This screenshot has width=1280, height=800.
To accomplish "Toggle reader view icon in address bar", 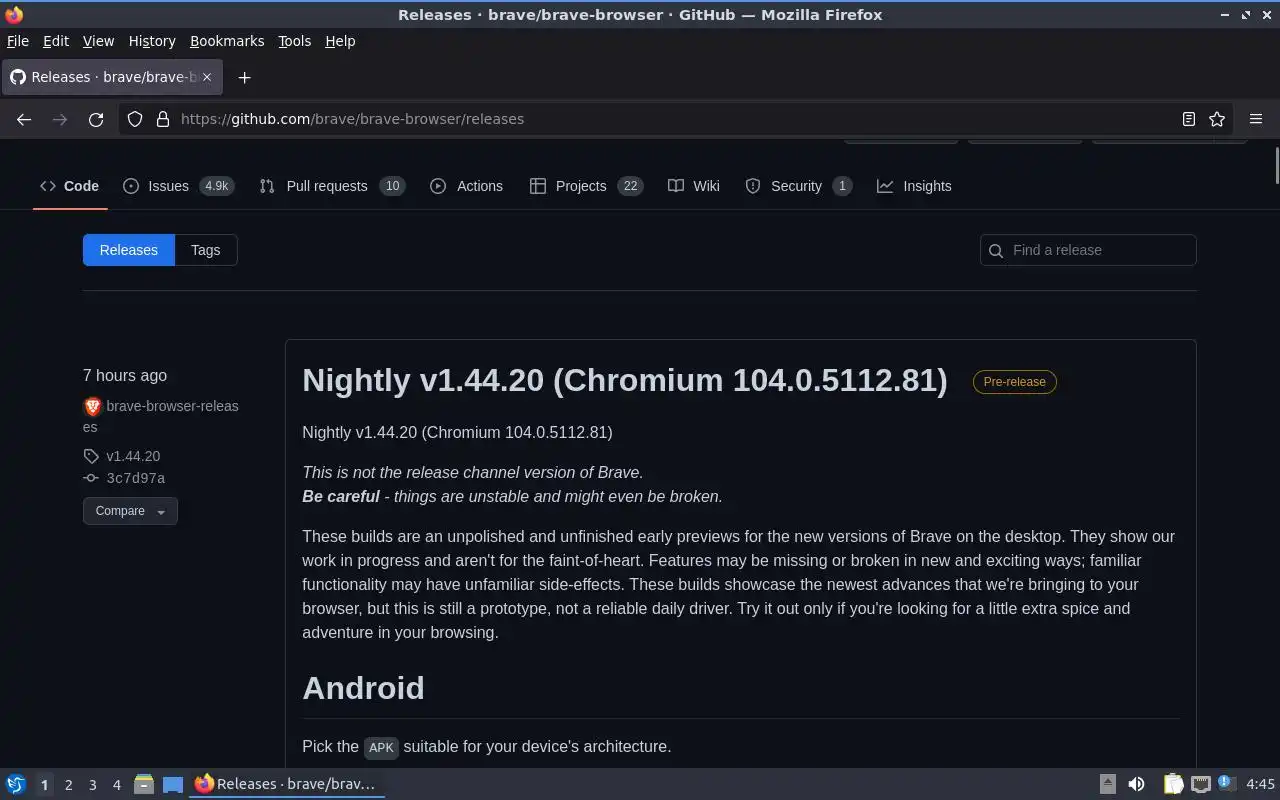I will point(1189,119).
